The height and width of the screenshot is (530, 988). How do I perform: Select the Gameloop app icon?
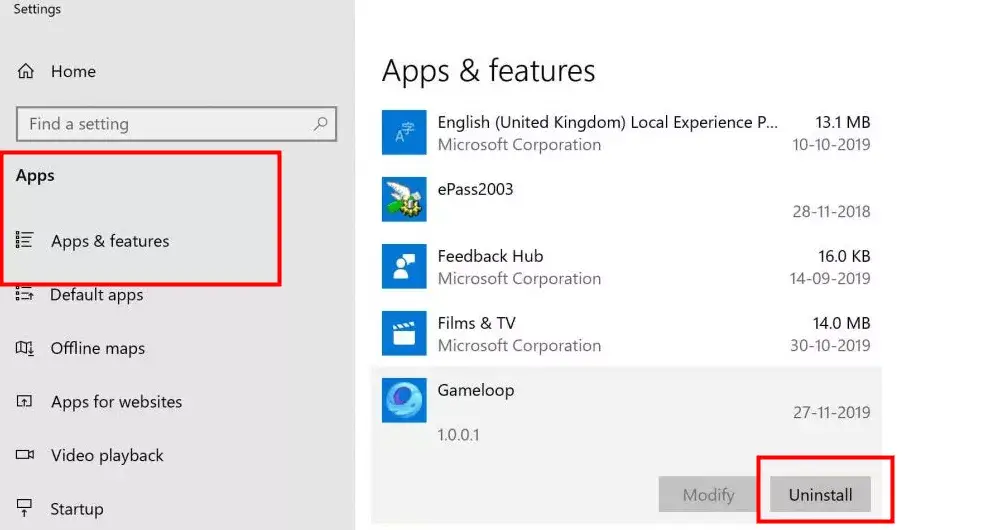pos(404,400)
